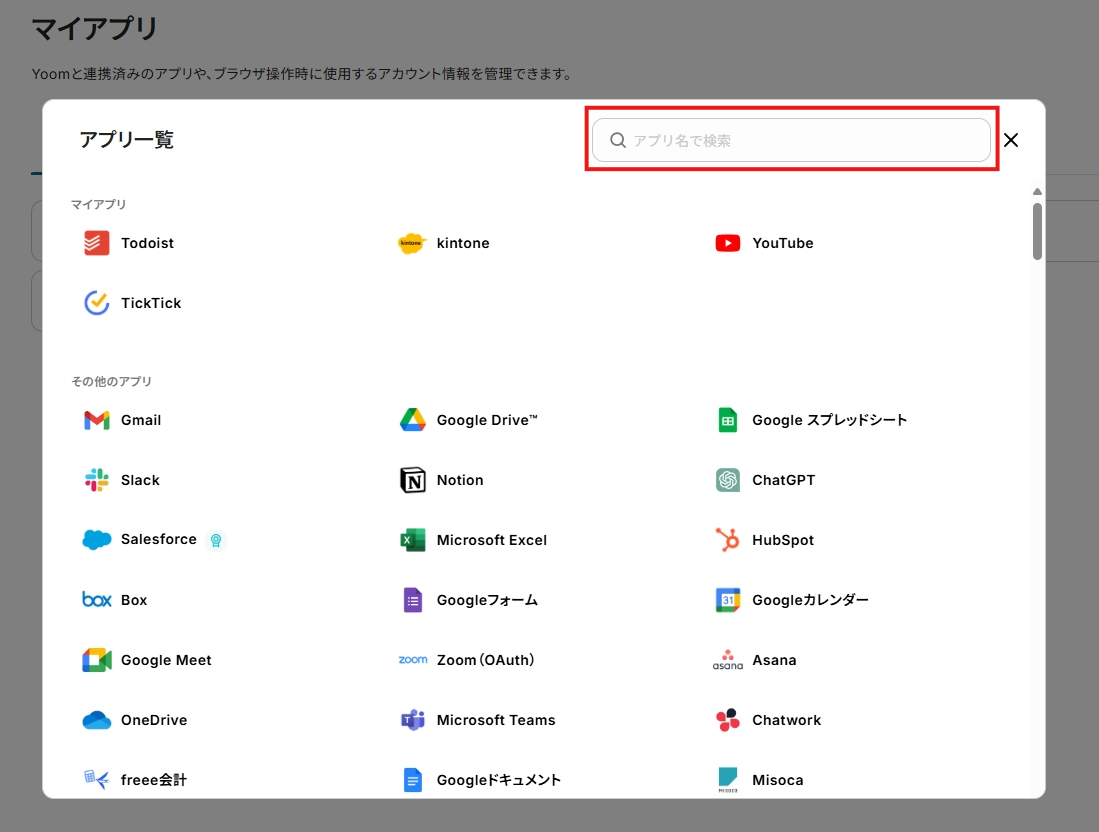Choose the Zoom (OAuth) app entry
1099x832 pixels.
coord(485,660)
